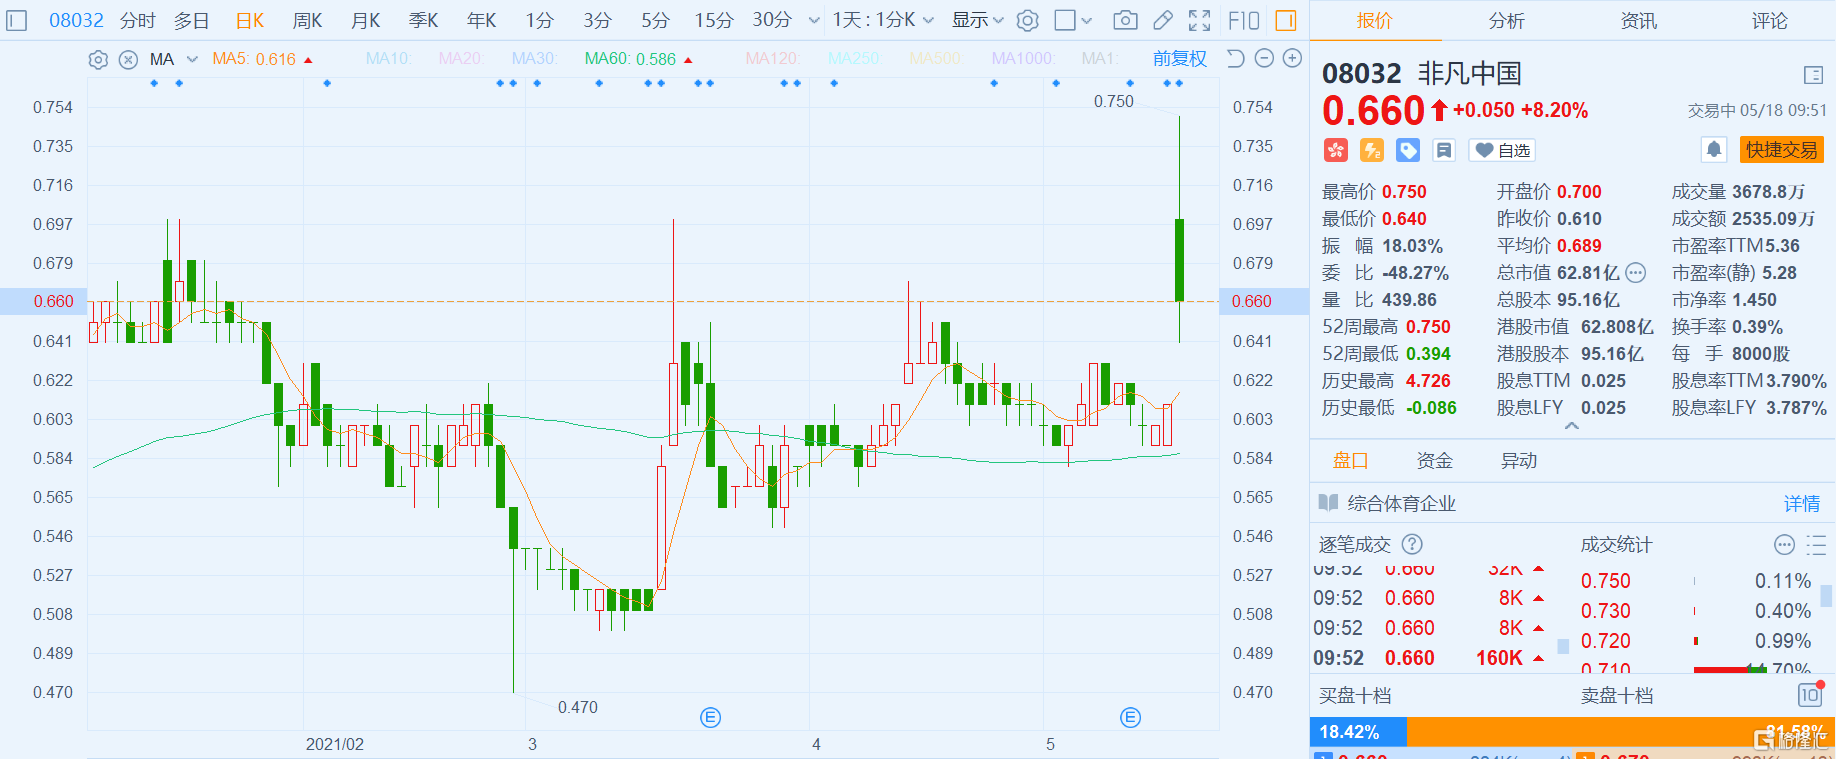Click the 逐笔成交 list scrollbar thumb
Screen dimensions: 1836x759
[1563, 647]
